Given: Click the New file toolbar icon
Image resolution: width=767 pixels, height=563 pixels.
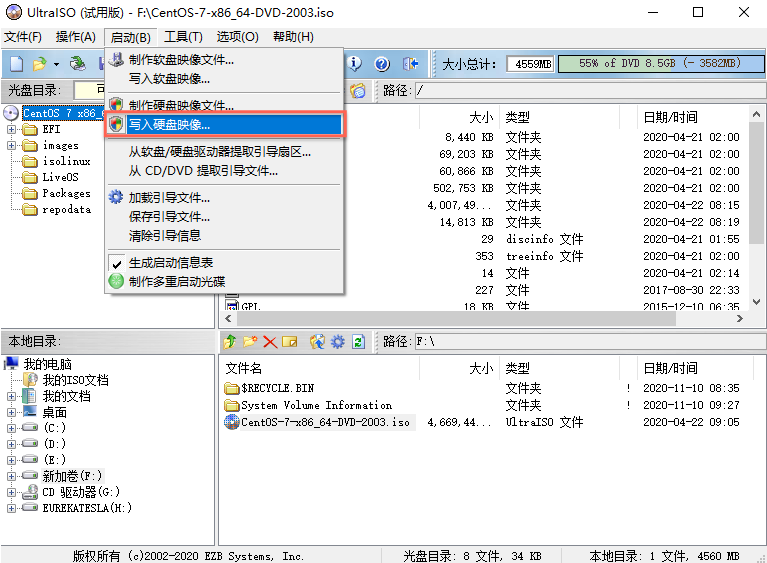Looking at the screenshot, I should click(17, 64).
